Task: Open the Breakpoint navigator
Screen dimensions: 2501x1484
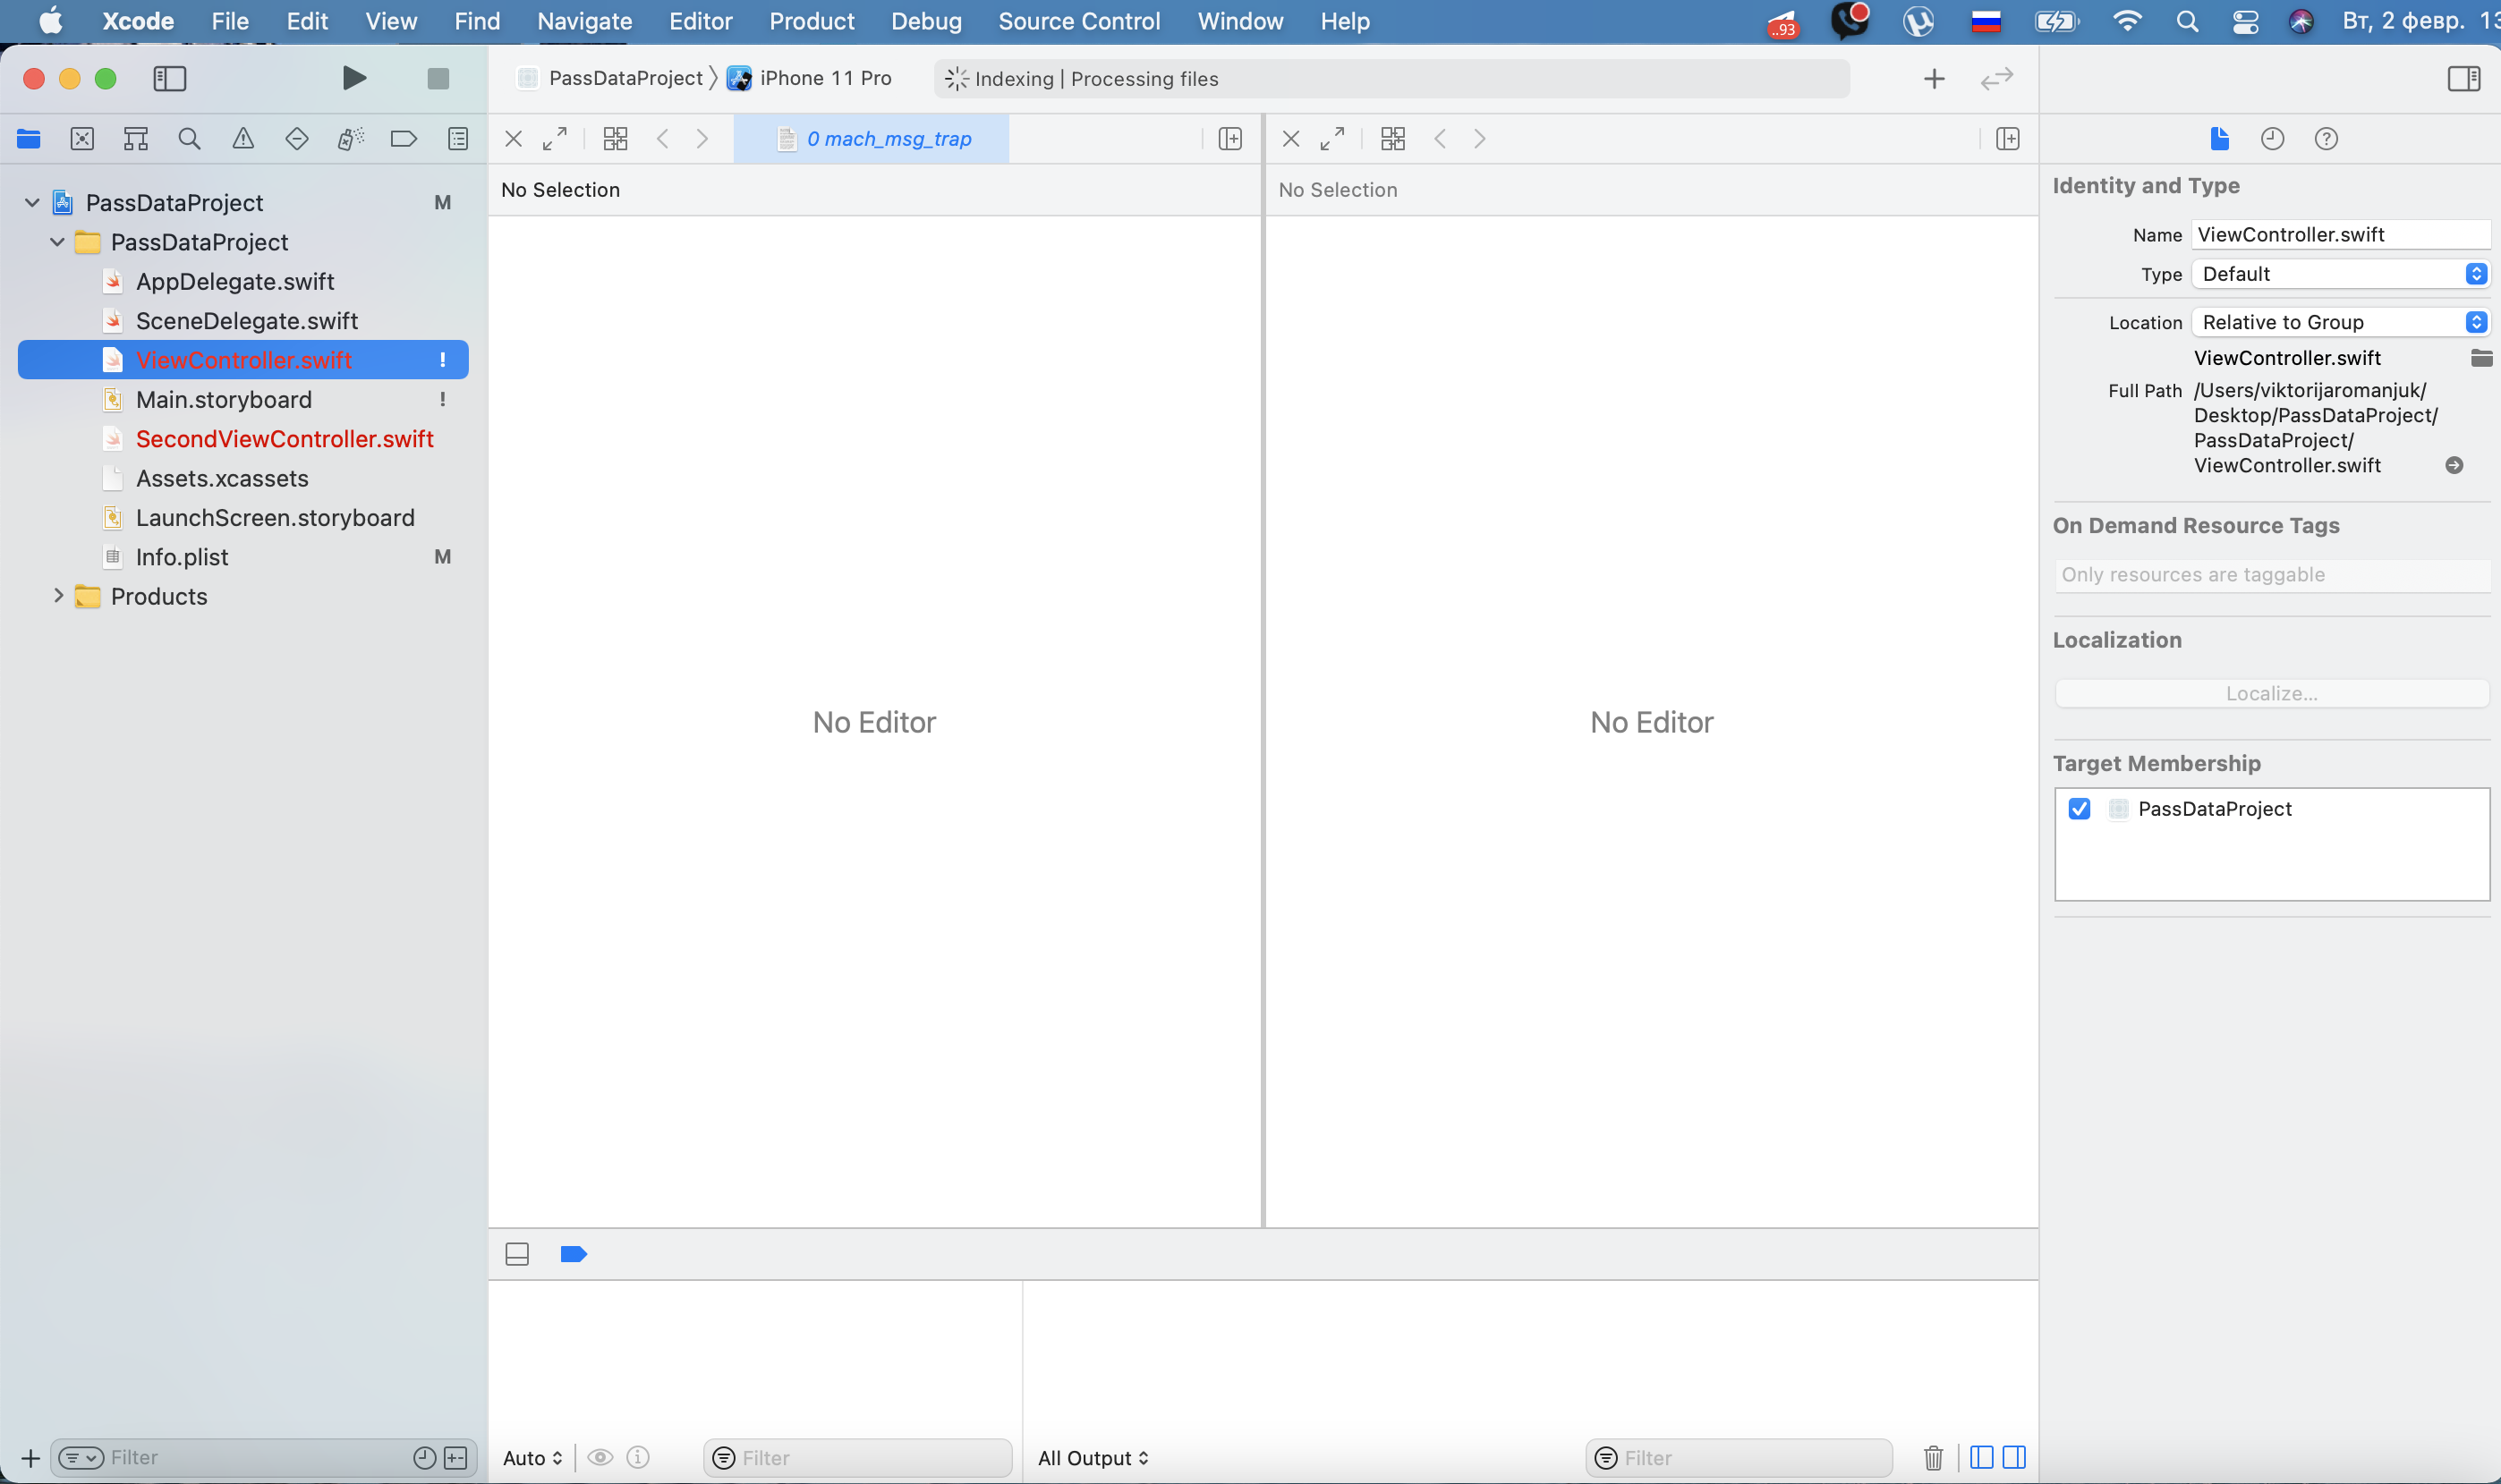Action: (404, 139)
